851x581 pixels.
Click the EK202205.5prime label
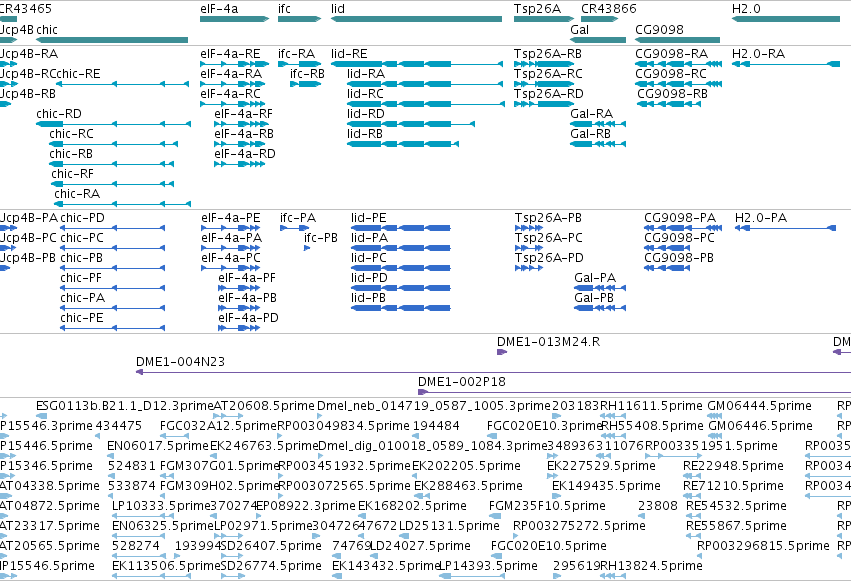coord(466,466)
